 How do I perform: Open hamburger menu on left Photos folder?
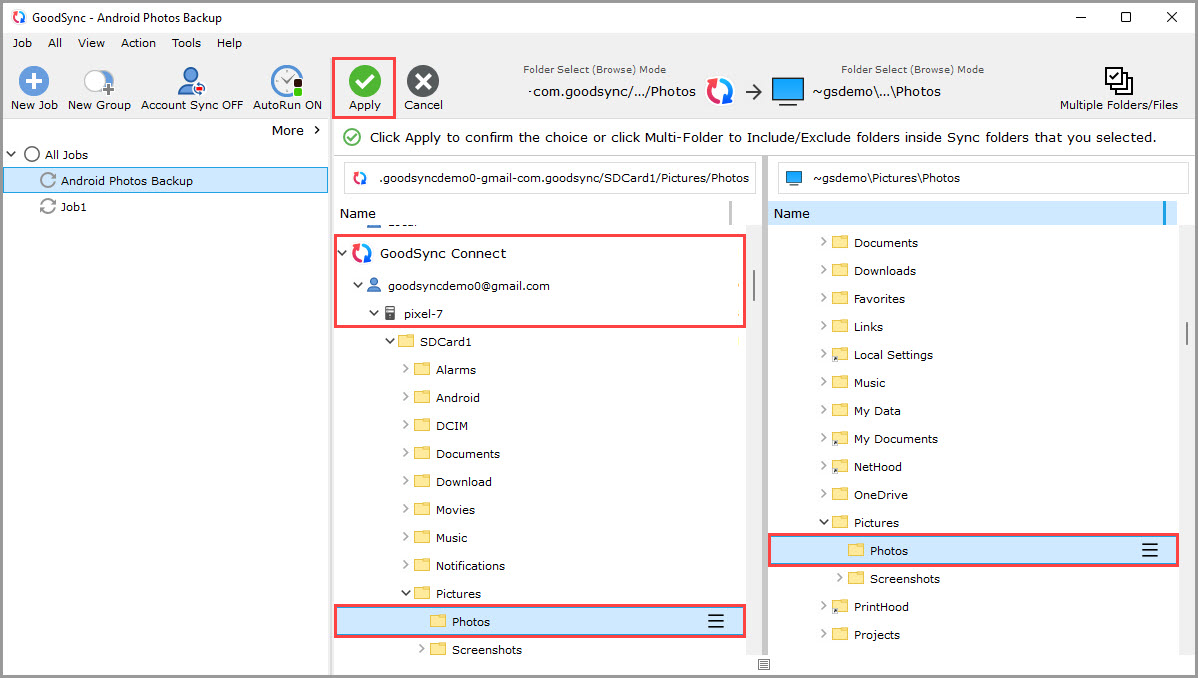click(716, 621)
